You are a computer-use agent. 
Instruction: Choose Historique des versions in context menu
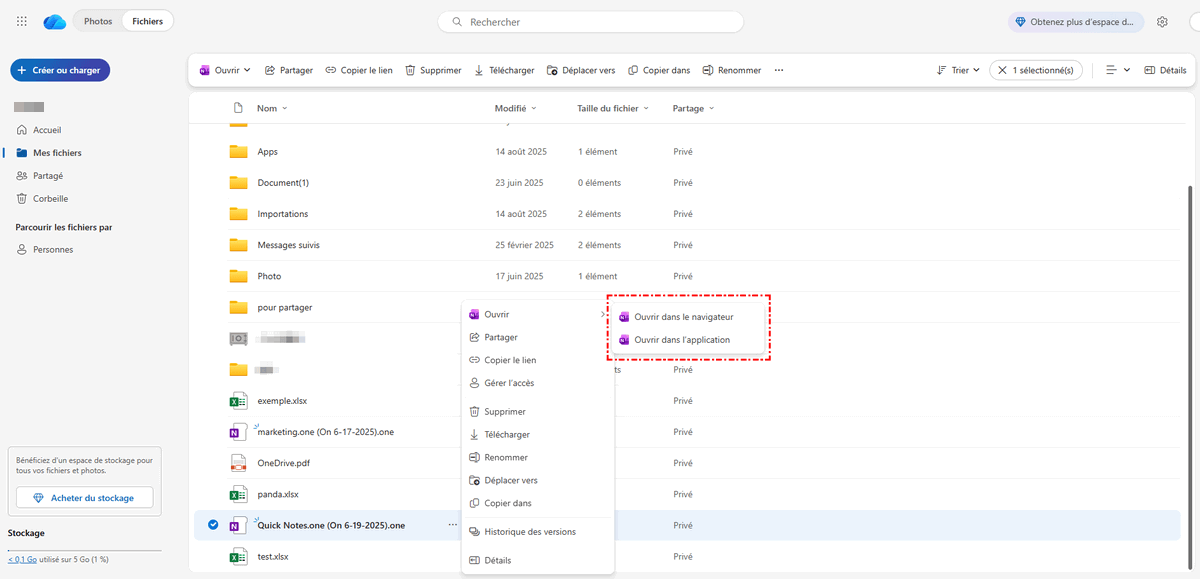click(x=529, y=532)
